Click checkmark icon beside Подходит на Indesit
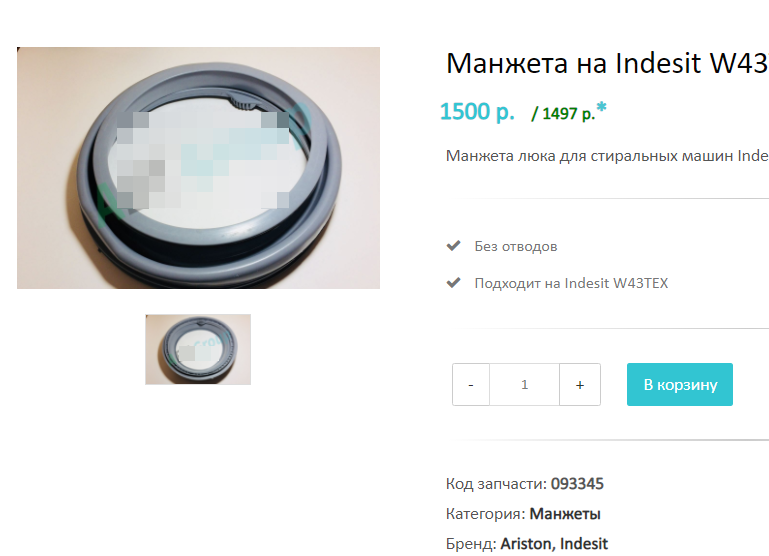Screen dimensions: 769x556 tap(454, 282)
